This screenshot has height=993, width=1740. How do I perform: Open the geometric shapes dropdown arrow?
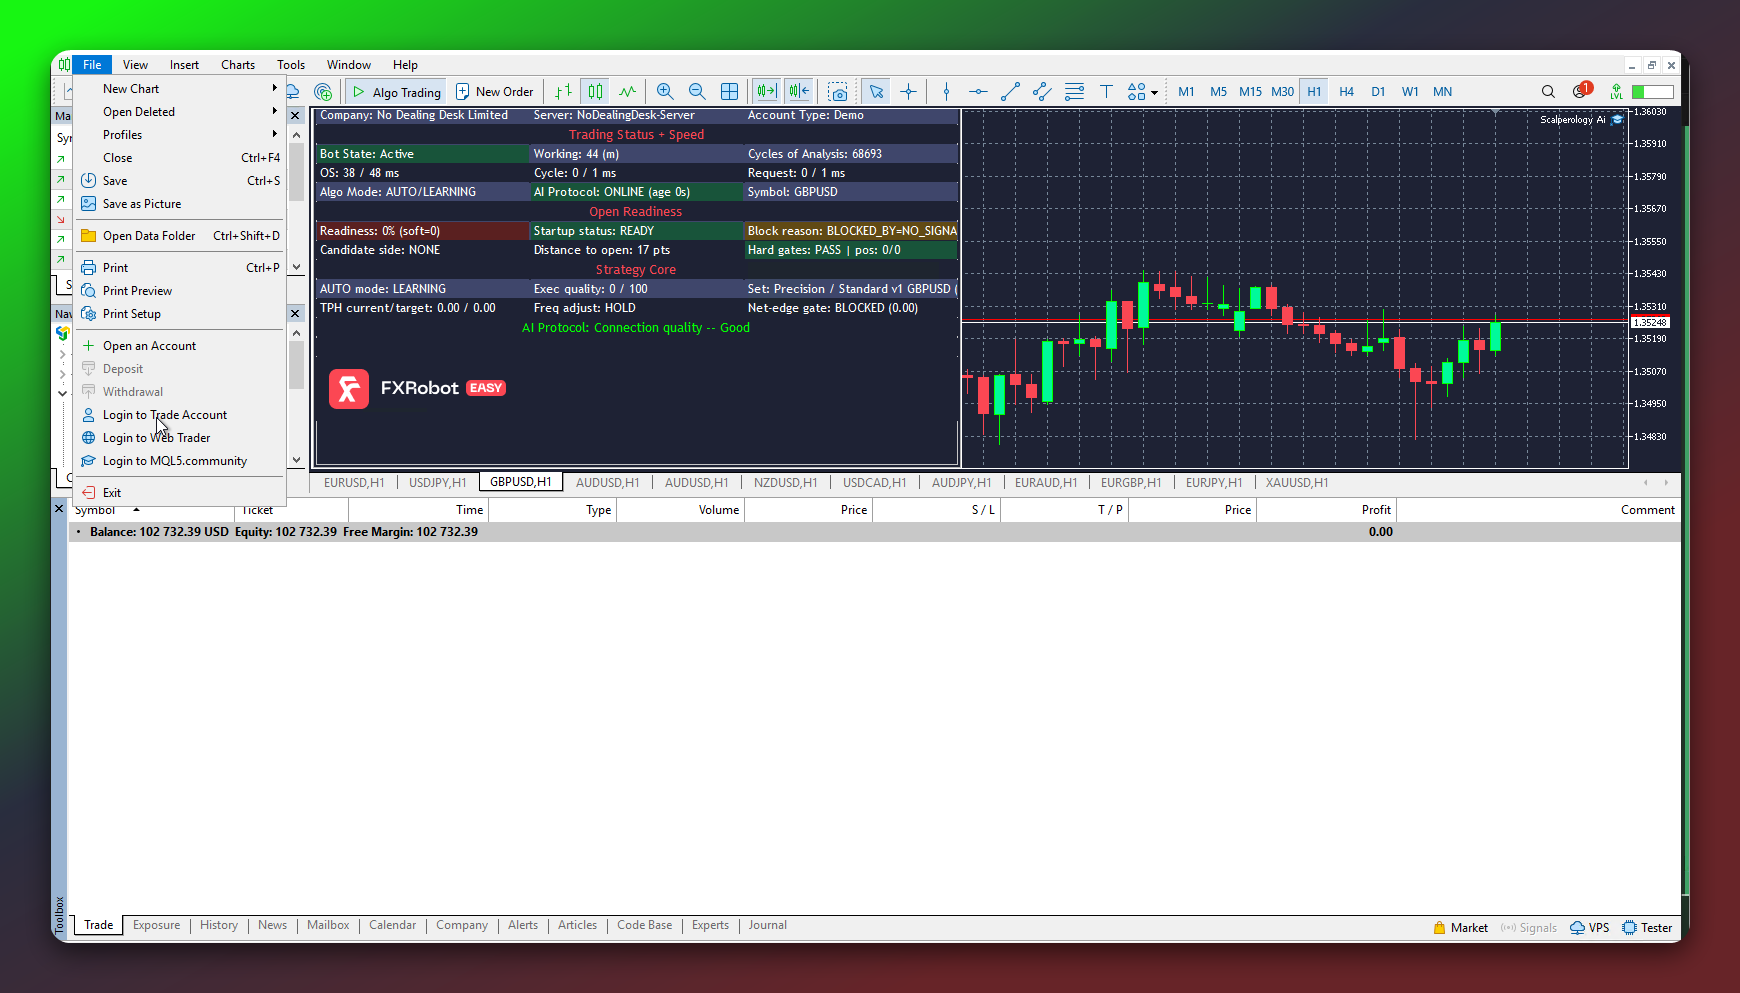tap(1155, 91)
